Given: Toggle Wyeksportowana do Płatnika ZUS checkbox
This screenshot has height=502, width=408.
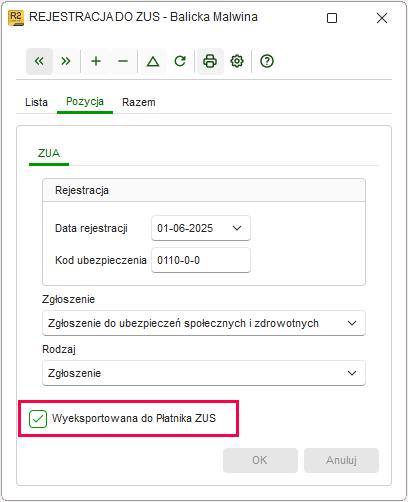Looking at the screenshot, I should pyautogui.click(x=38, y=419).
